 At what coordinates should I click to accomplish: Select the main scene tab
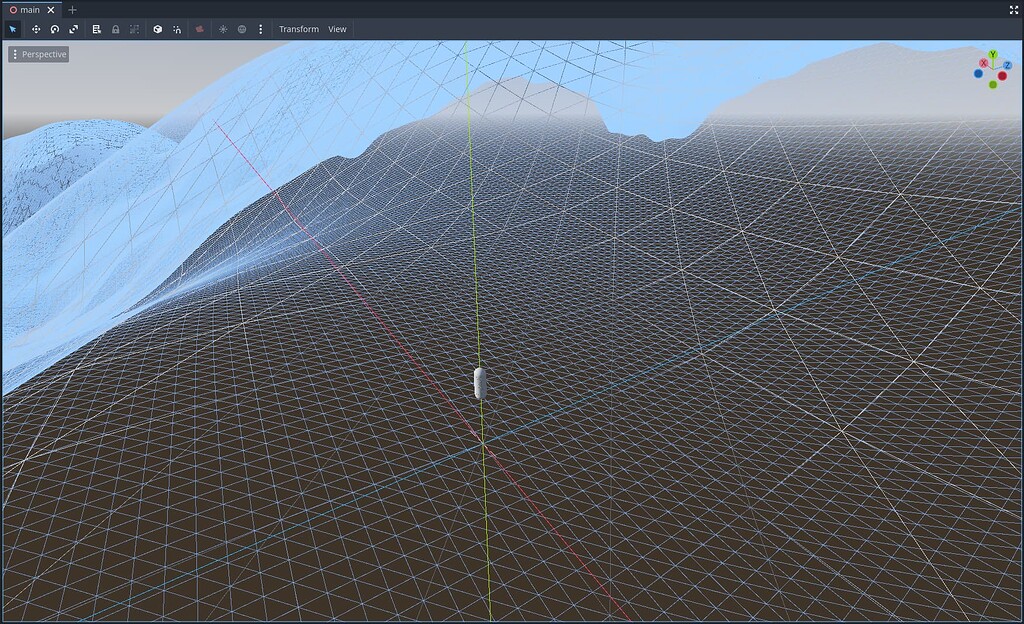tap(28, 9)
